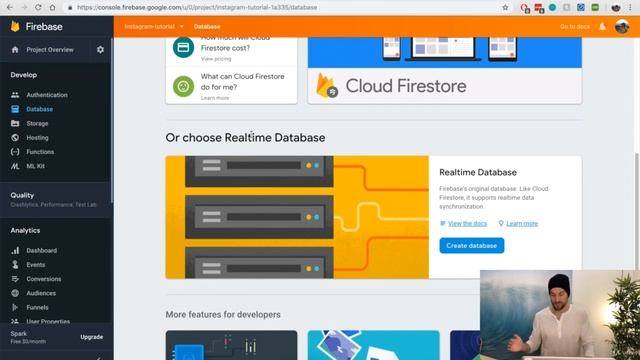Click the ML Kit icon

click(15, 166)
